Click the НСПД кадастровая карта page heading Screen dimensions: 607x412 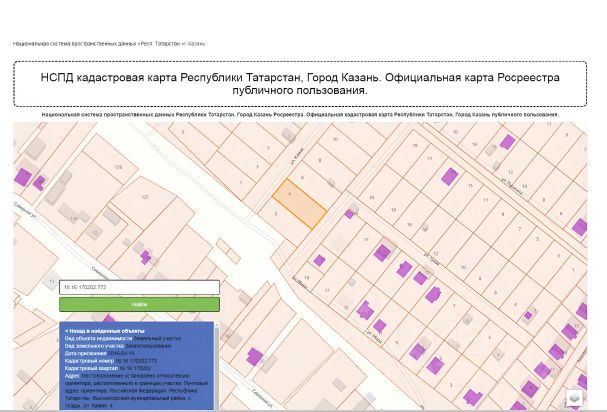300,84
